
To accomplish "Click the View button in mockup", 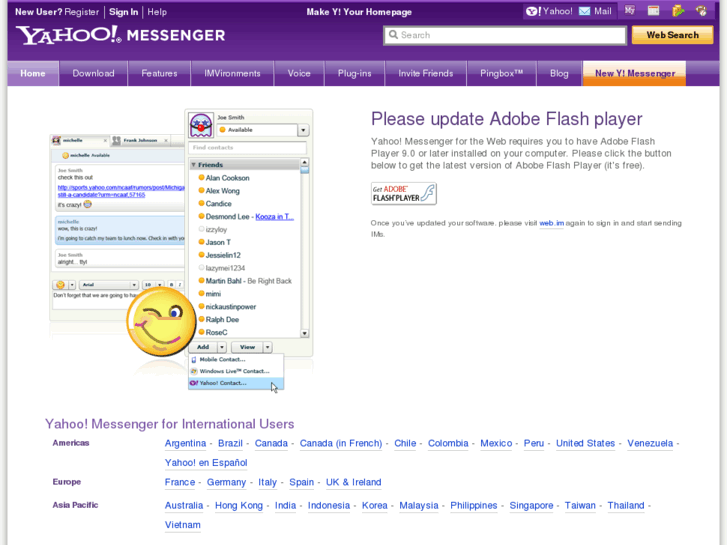I will pos(247,347).
